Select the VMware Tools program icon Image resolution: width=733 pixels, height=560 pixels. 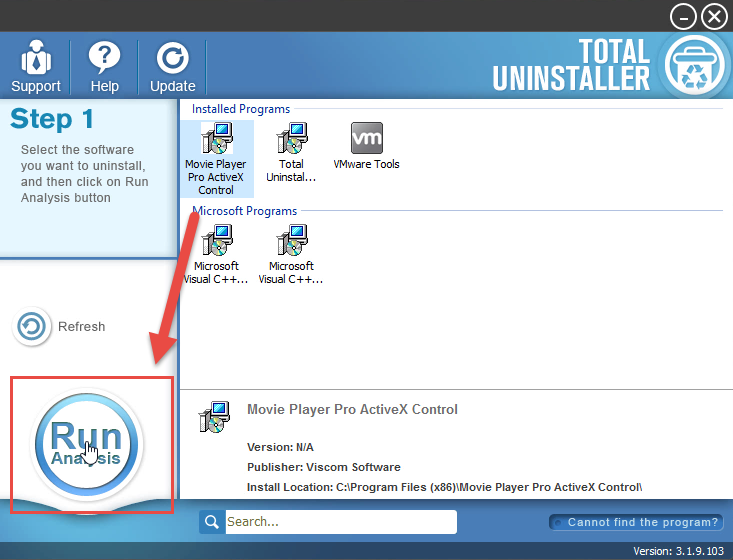pyautogui.click(x=366, y=138)
